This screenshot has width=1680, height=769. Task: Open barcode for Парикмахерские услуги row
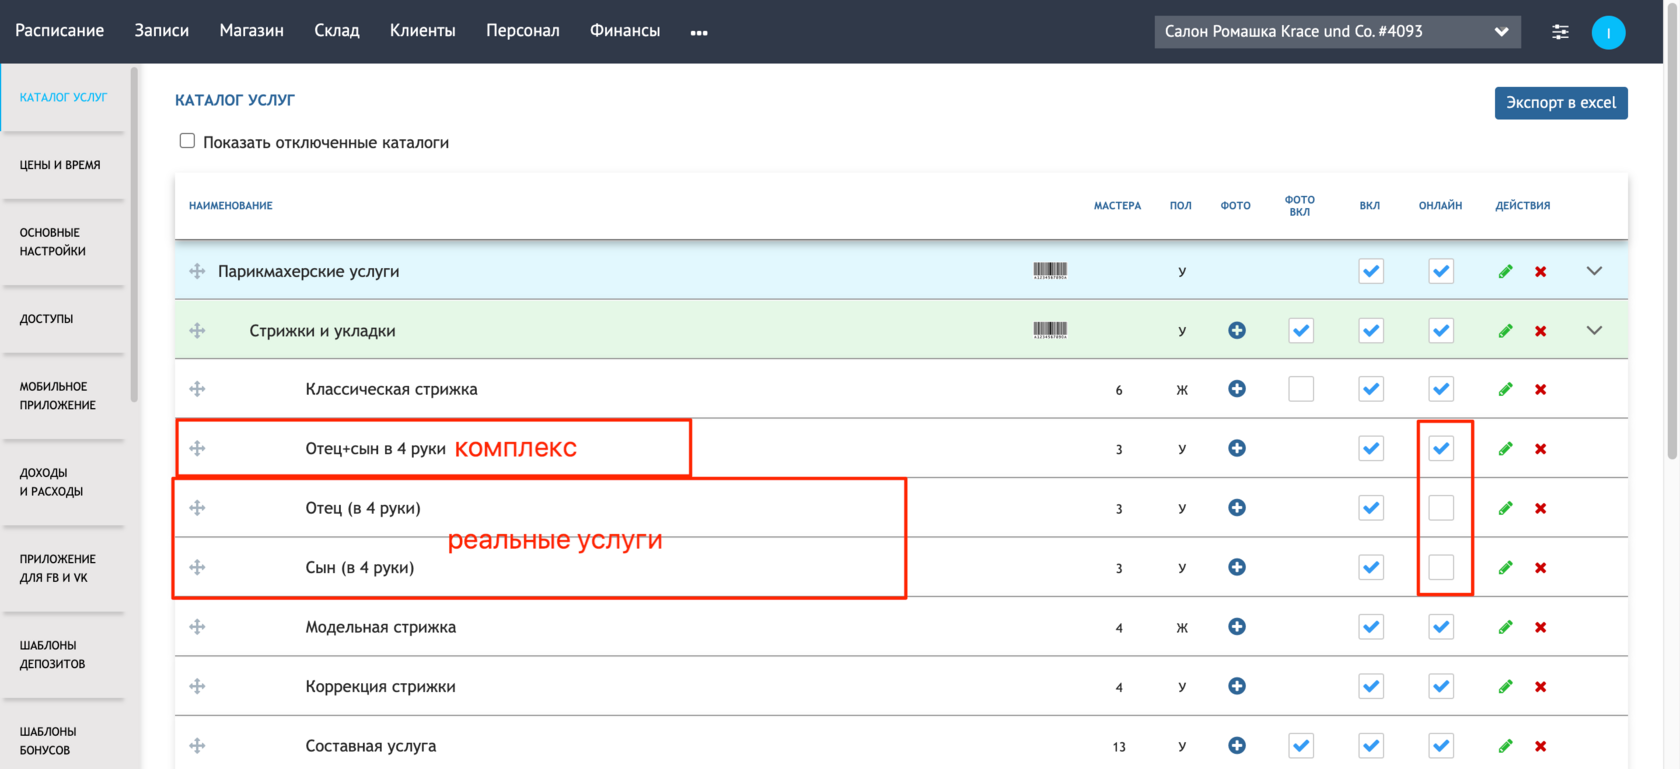(1050, 270)
